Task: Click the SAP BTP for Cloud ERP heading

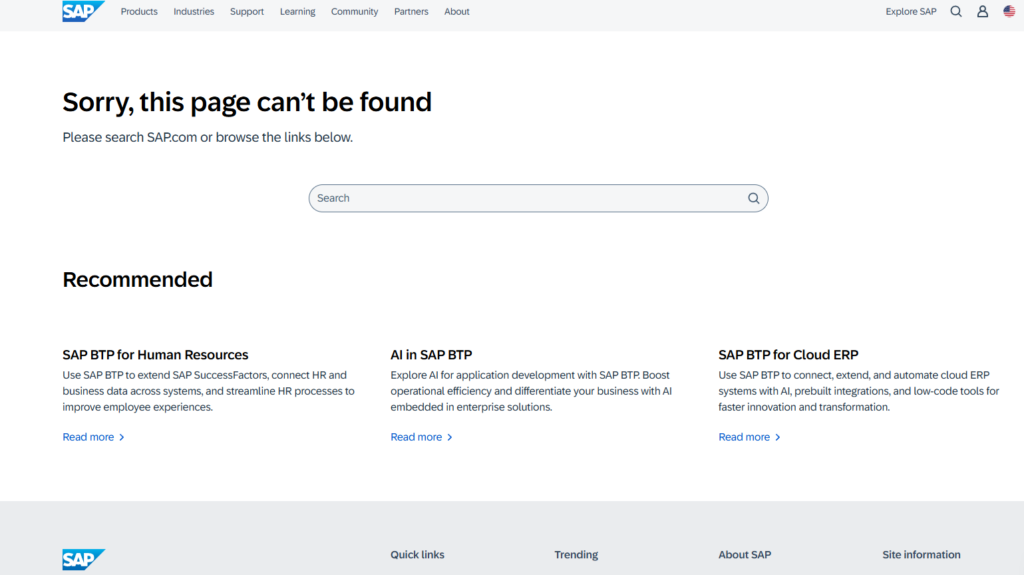Action: (788, 355)
